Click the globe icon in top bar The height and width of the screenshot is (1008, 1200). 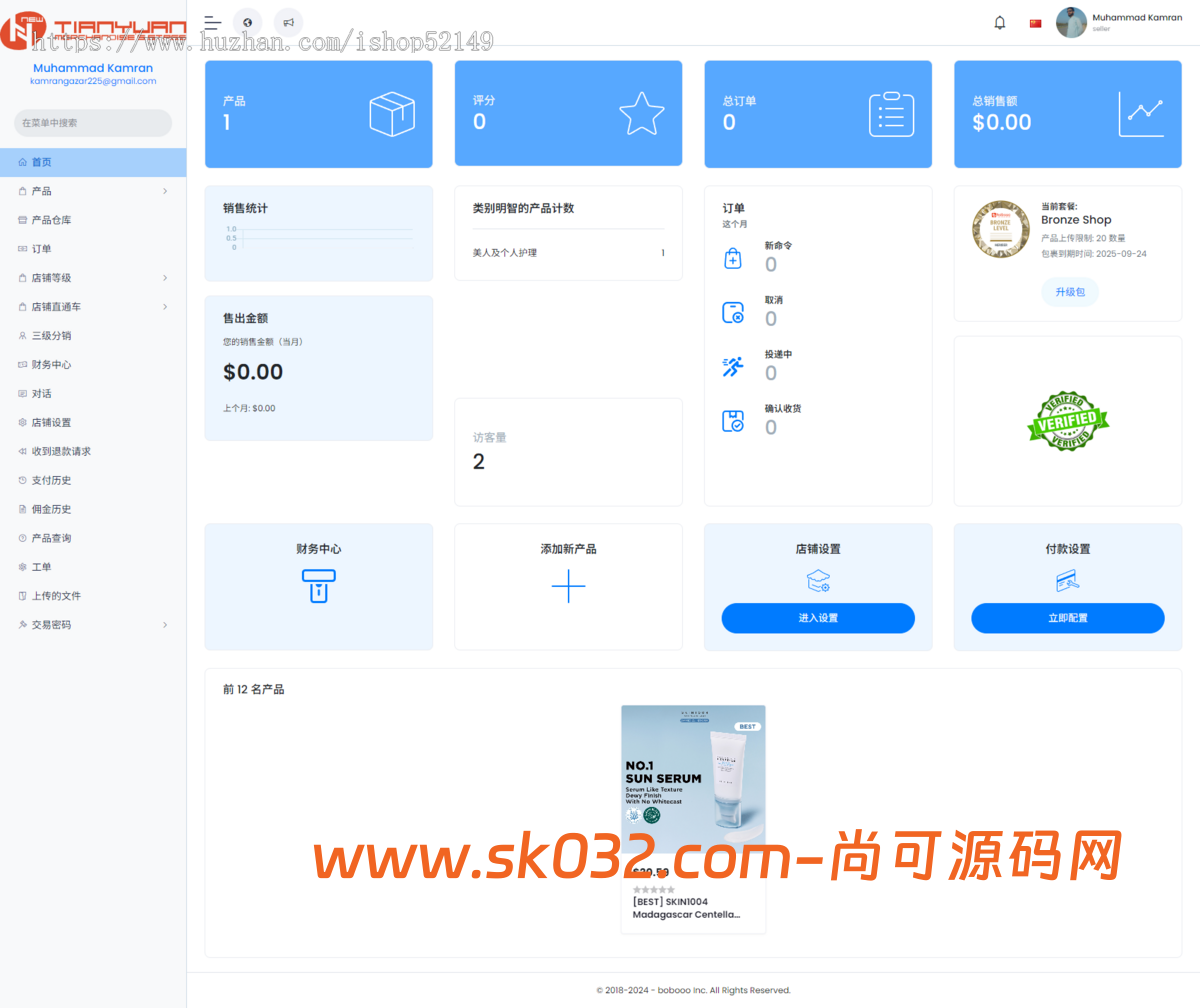pos(247,22)
